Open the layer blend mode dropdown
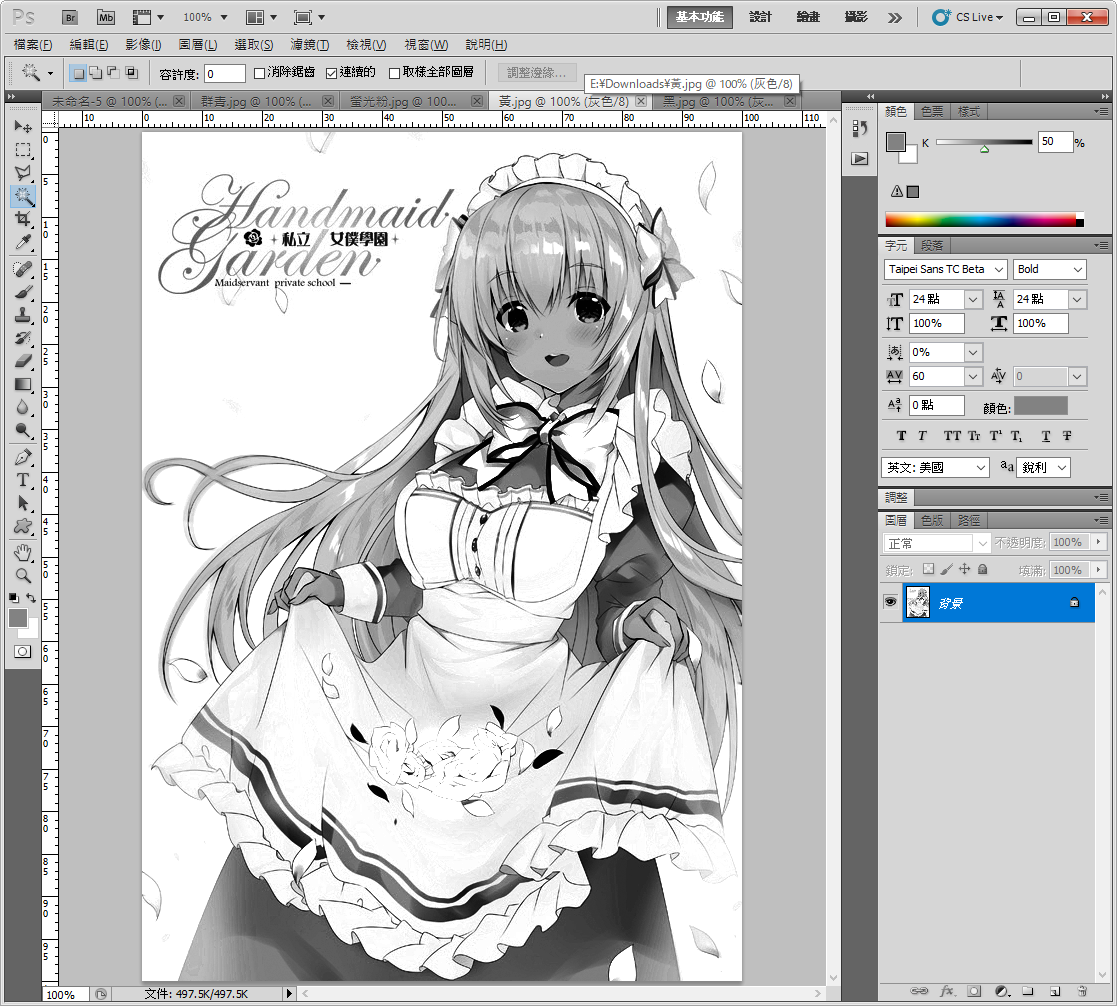This screenshot has height=1006, width=1117. (937, 544)
